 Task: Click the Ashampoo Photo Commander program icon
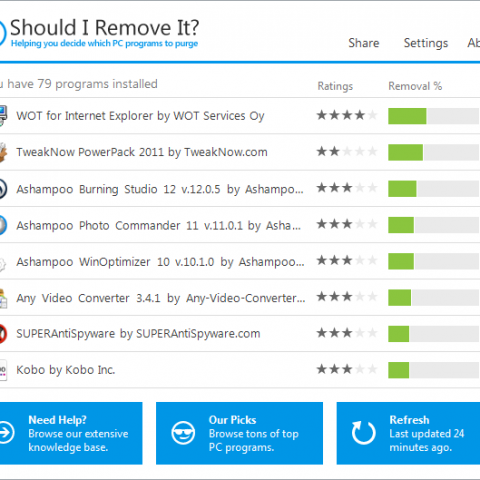(3, 225)
